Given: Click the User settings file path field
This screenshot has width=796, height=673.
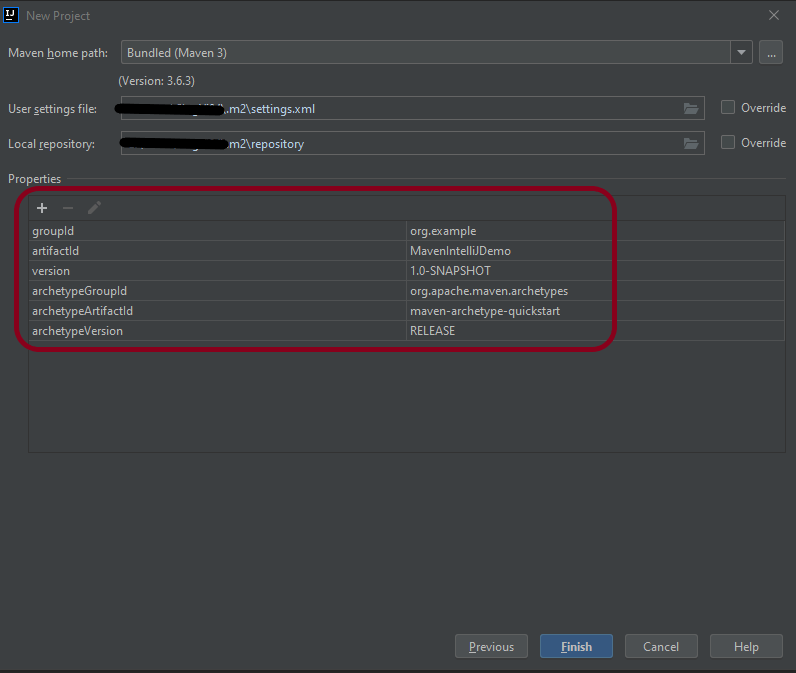Looking at the screenshot, I should pyautogui.click(x=400, y=108).
